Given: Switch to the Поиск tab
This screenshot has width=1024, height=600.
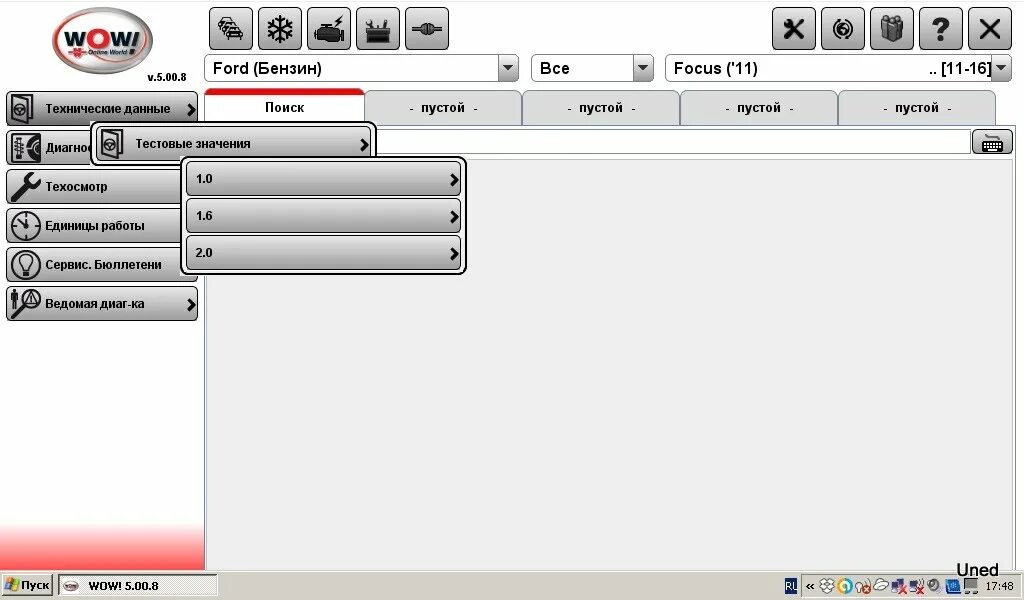Looking at the screenshot, I should pos(284,107).
